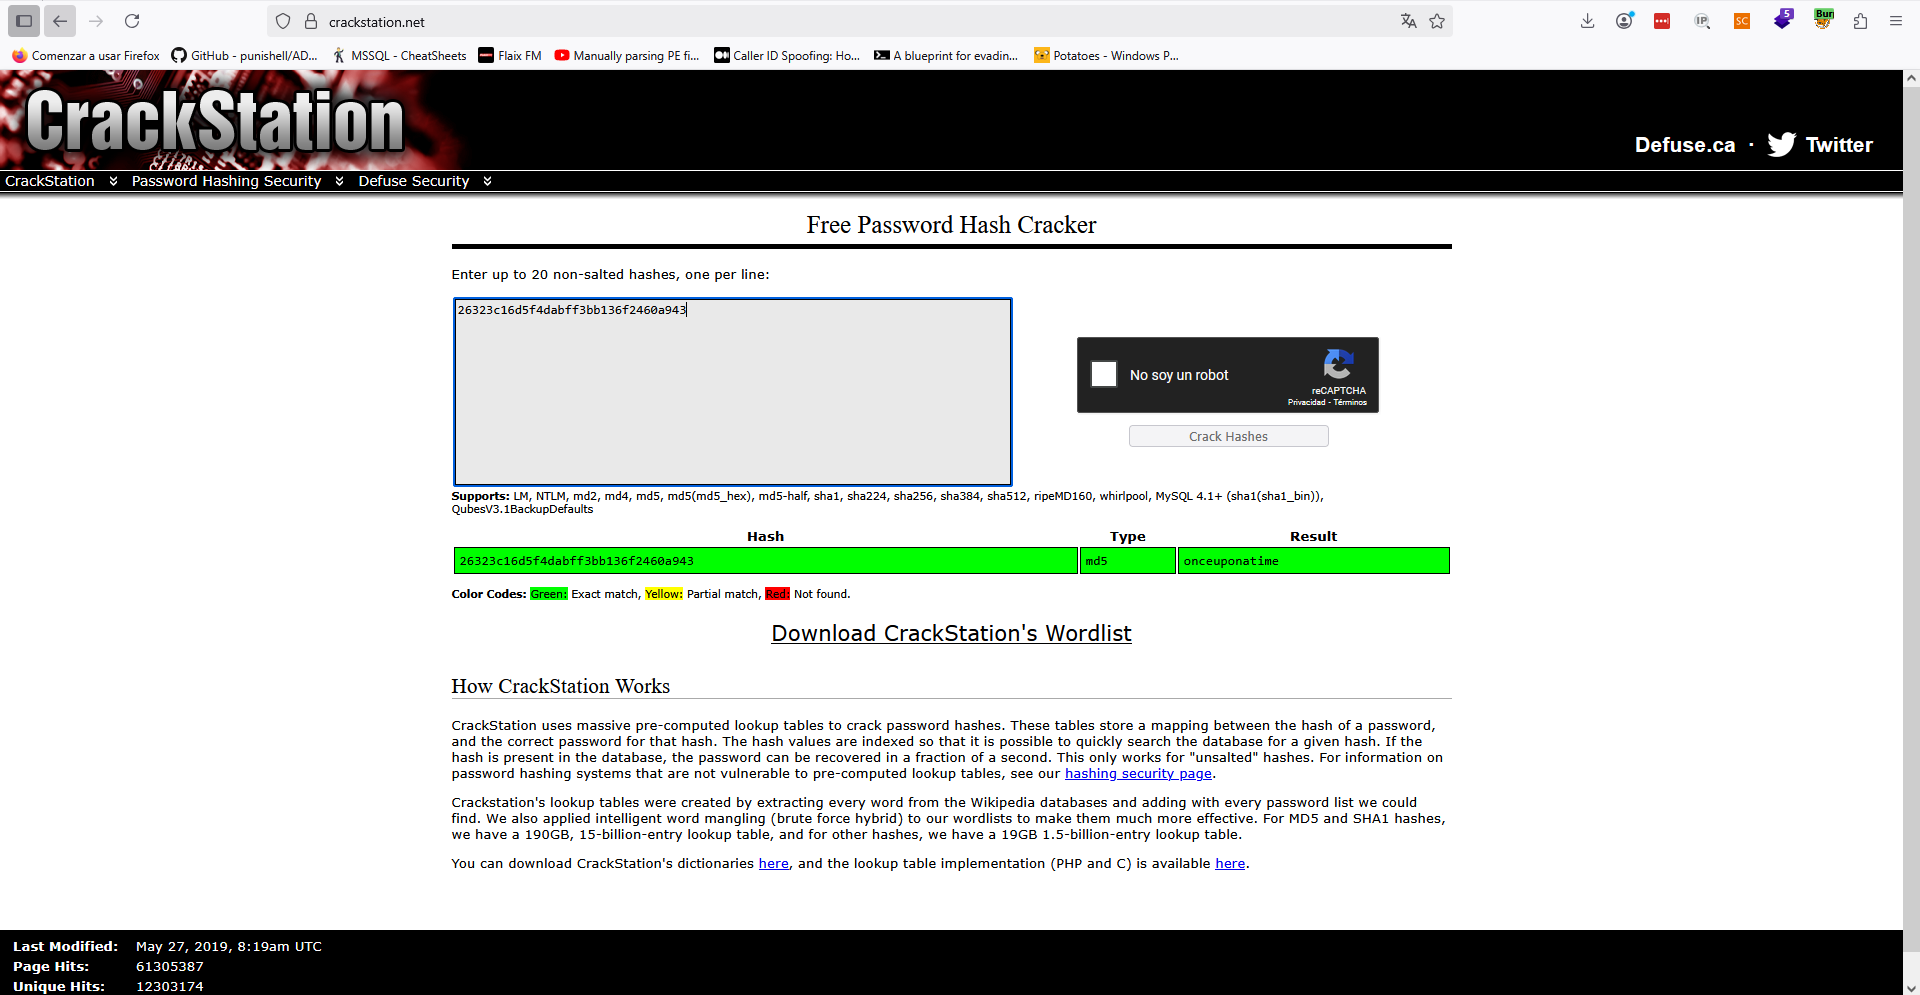Follow the 'hashing security page' link
1920x995 pixels.
(1138, 774)
